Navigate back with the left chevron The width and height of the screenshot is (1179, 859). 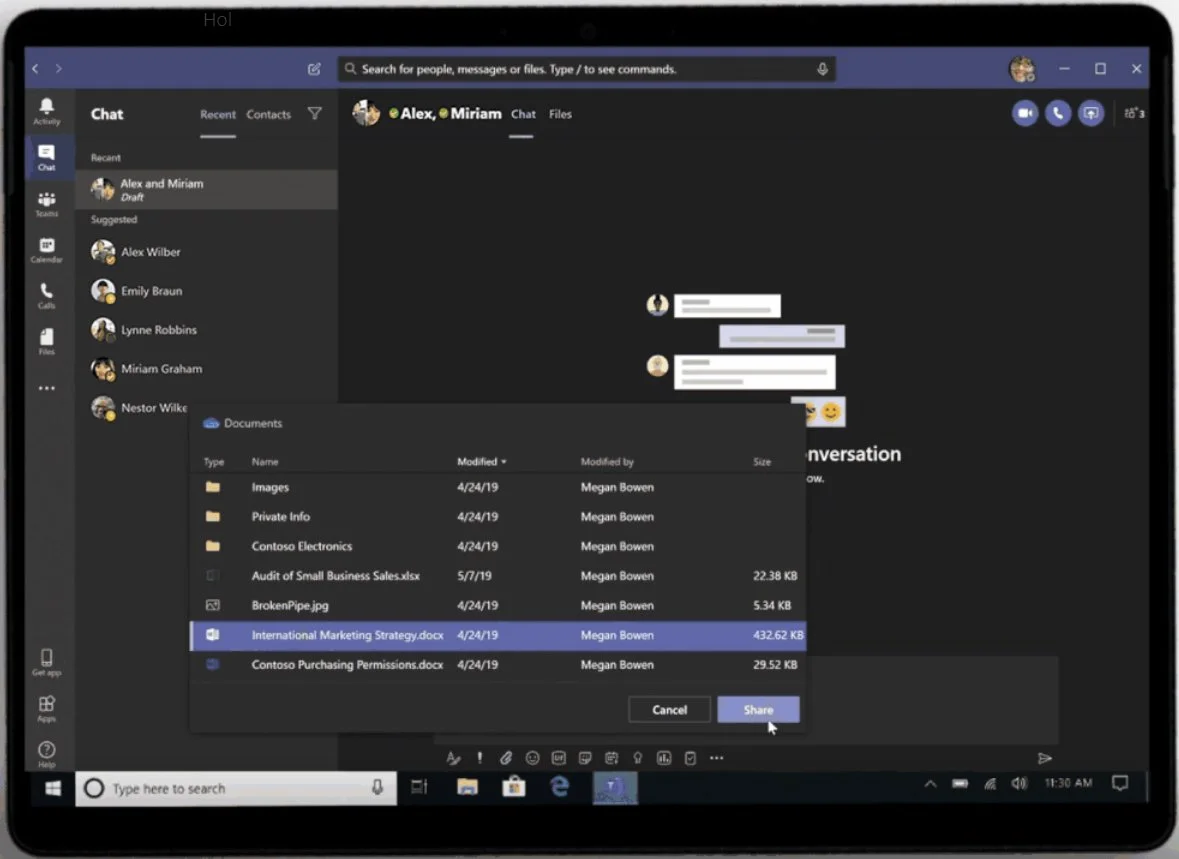pos(35,68)
